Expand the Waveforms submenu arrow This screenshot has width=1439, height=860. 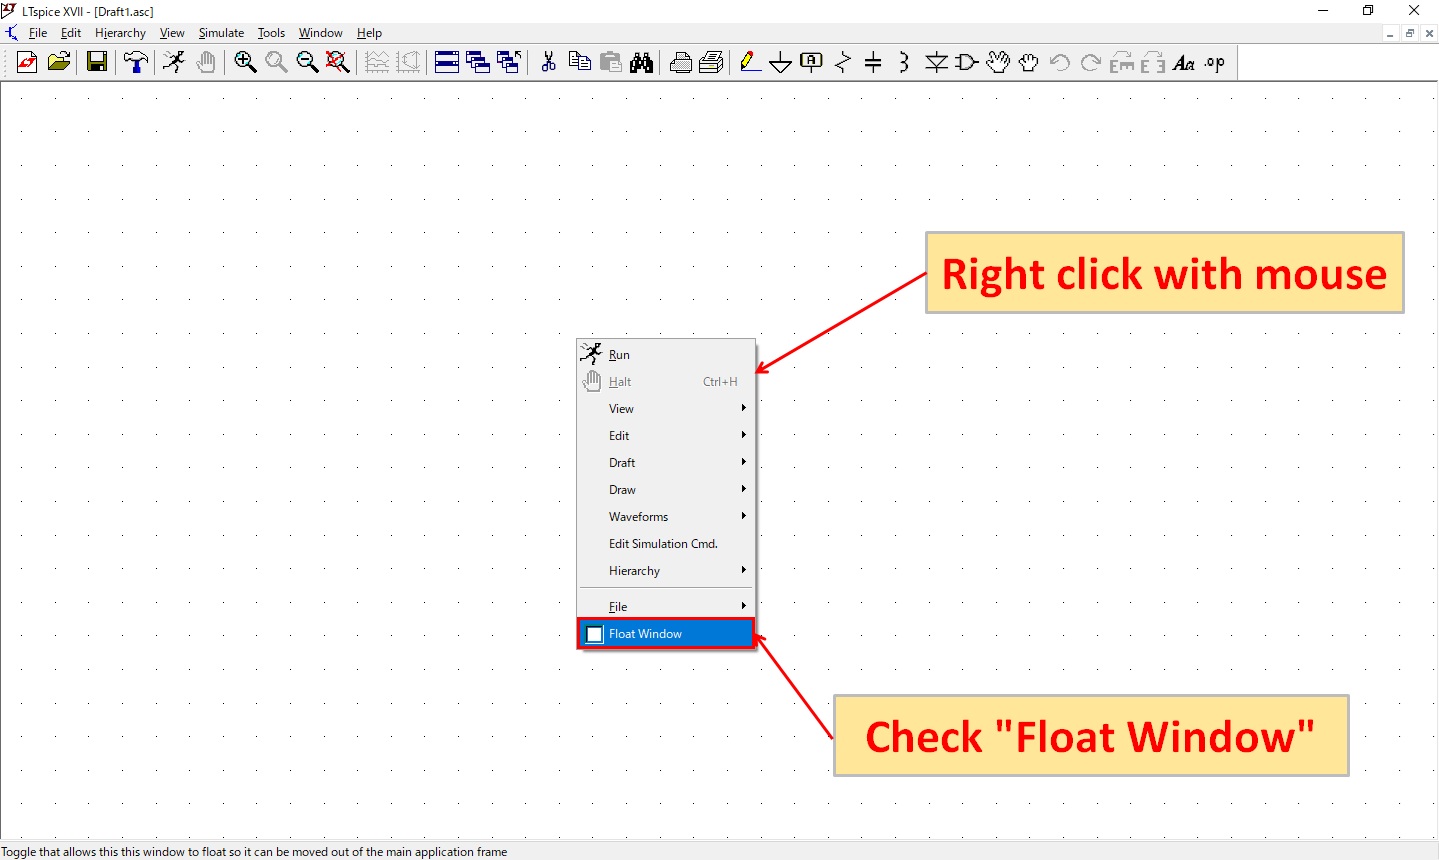click(x=743, y=517)
